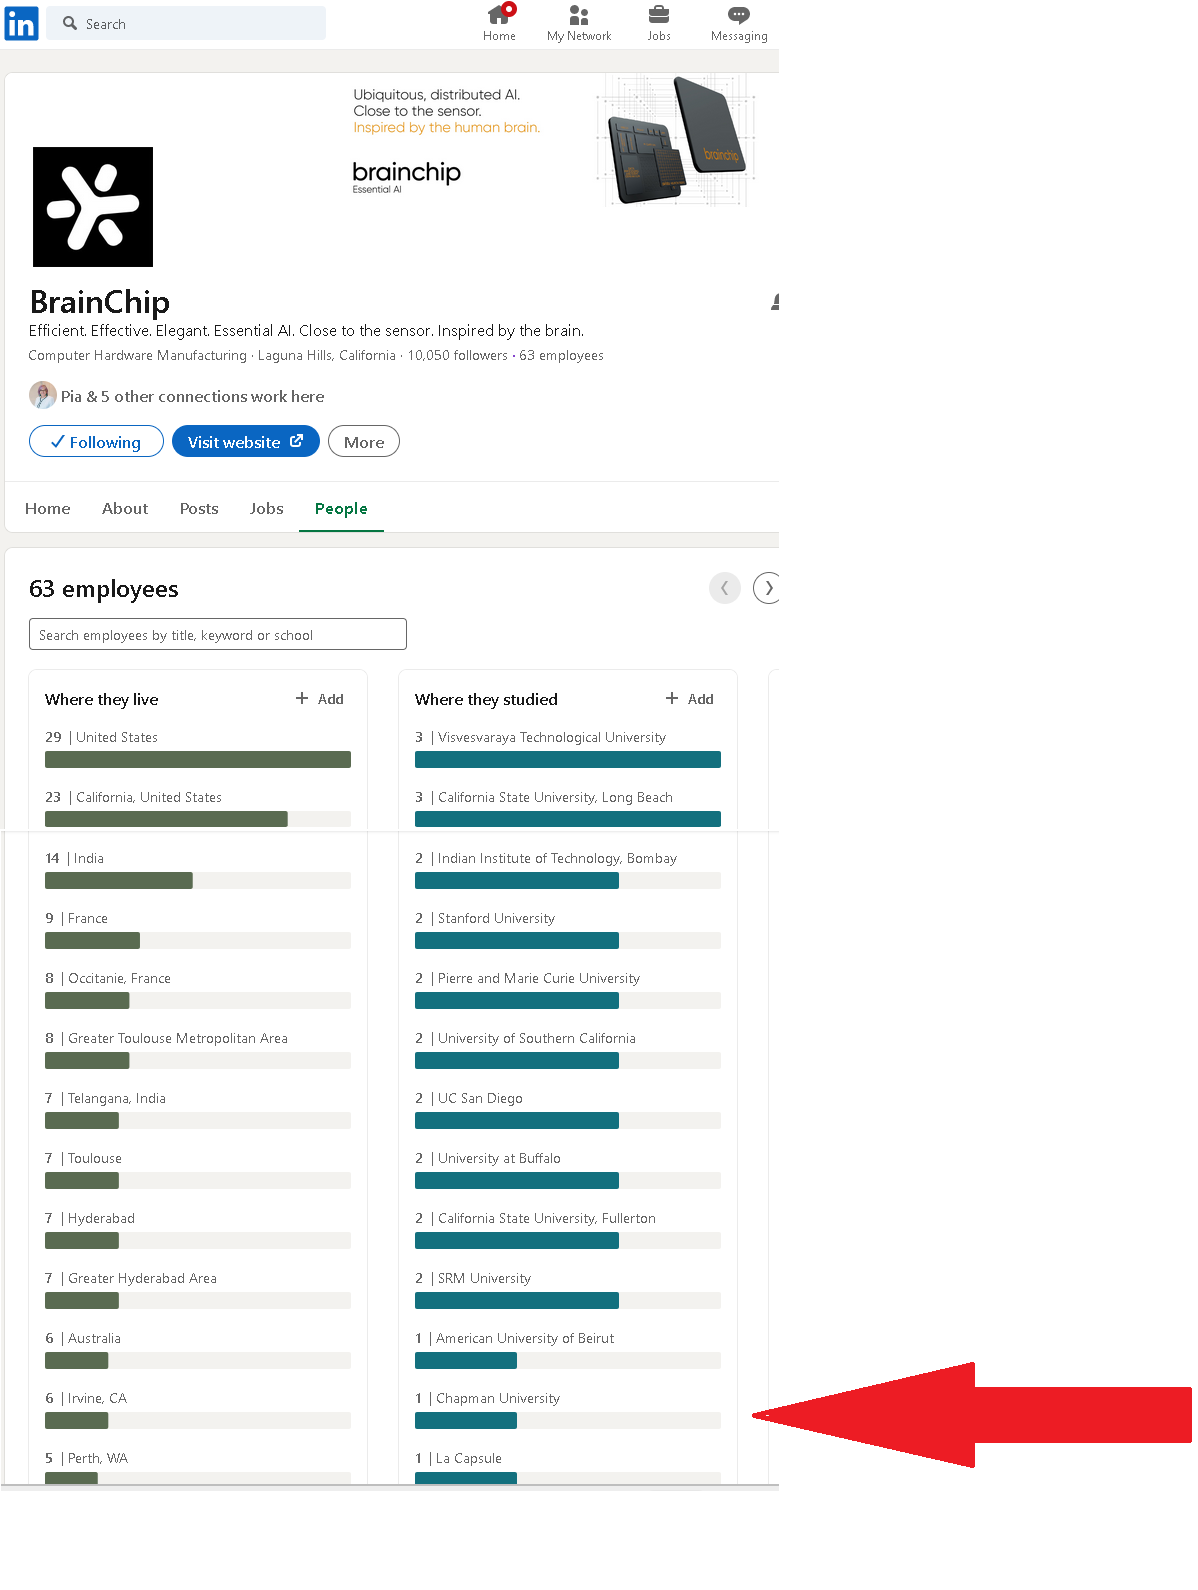Click the '5 | Perth, WA' row

point(198,1466)
